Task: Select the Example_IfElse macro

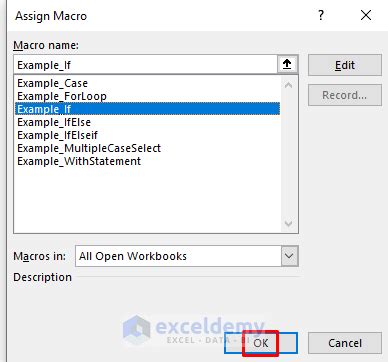Action: (147, 122)
